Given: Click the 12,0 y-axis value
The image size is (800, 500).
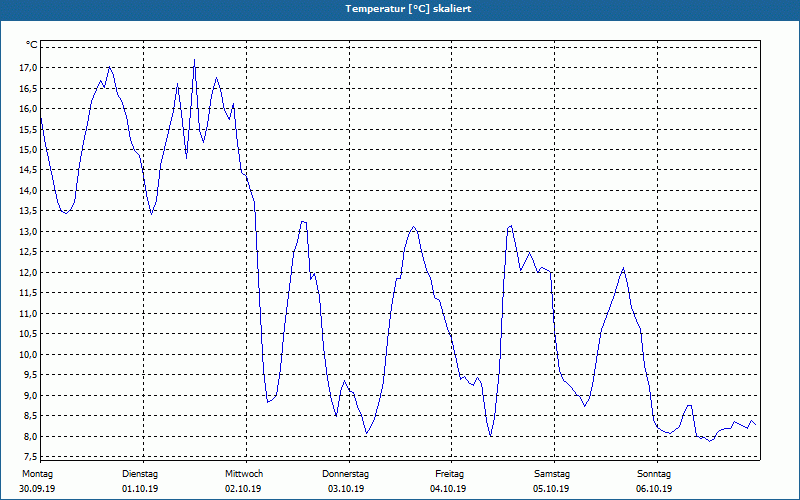Looking at the screenshot, I should pyautogui.click(x=28, y=272).
